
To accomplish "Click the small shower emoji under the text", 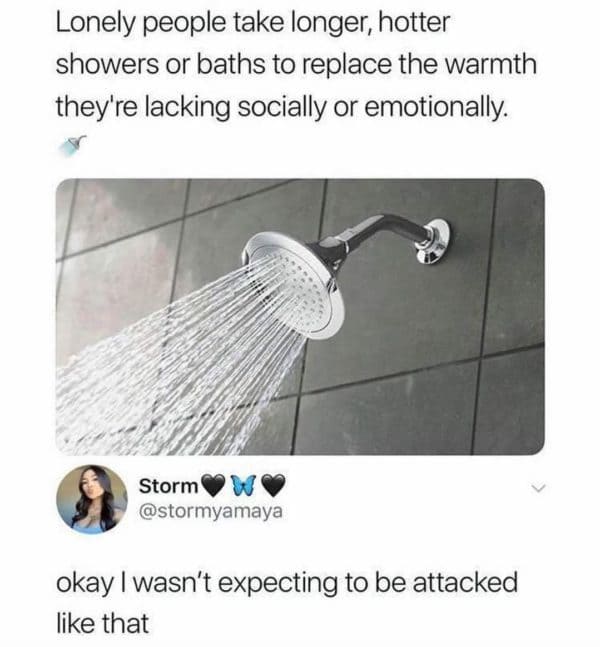I will coord(73,146).
